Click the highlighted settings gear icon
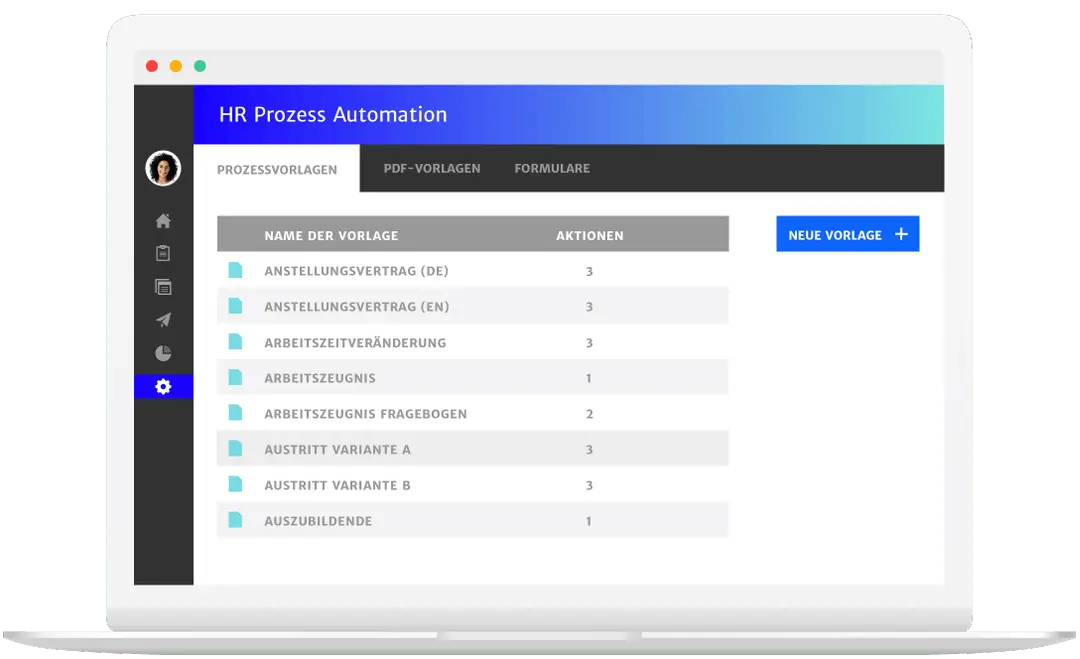The height and width of the screenshot is (659, 1080). tap(163, 386)
